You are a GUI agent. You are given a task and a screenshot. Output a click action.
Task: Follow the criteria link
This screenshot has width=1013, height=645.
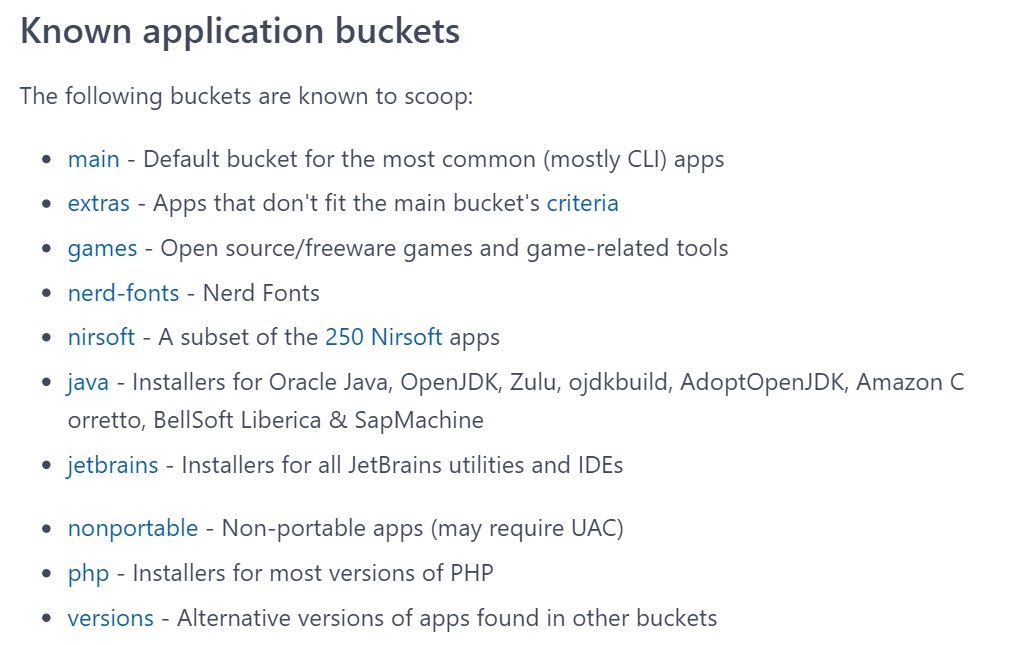(x=582, y=204)
